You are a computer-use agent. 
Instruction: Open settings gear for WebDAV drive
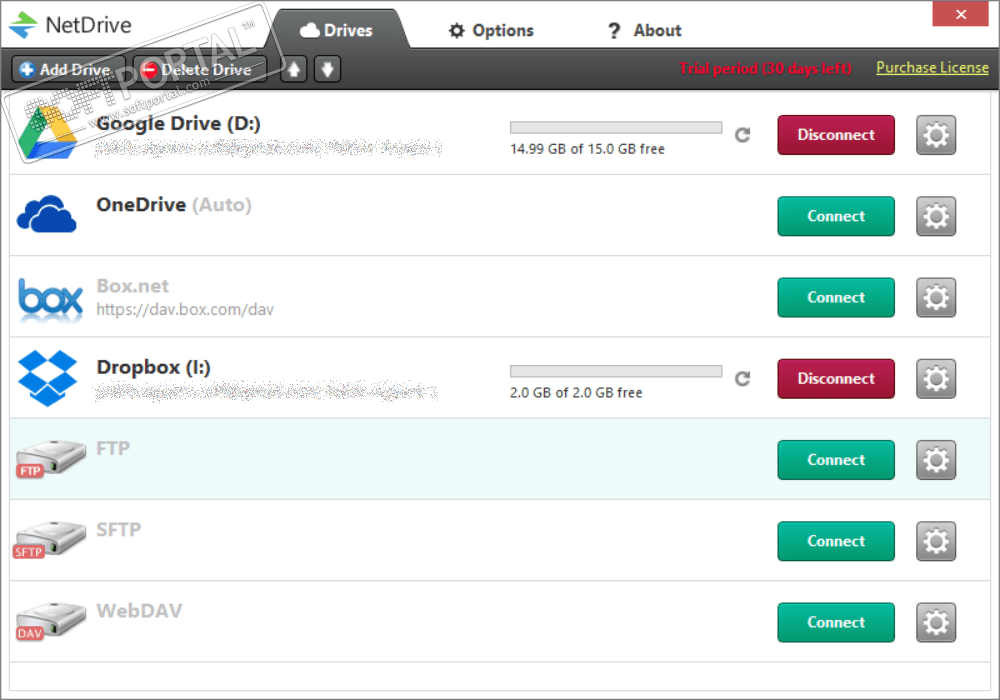tap(936, 622)
